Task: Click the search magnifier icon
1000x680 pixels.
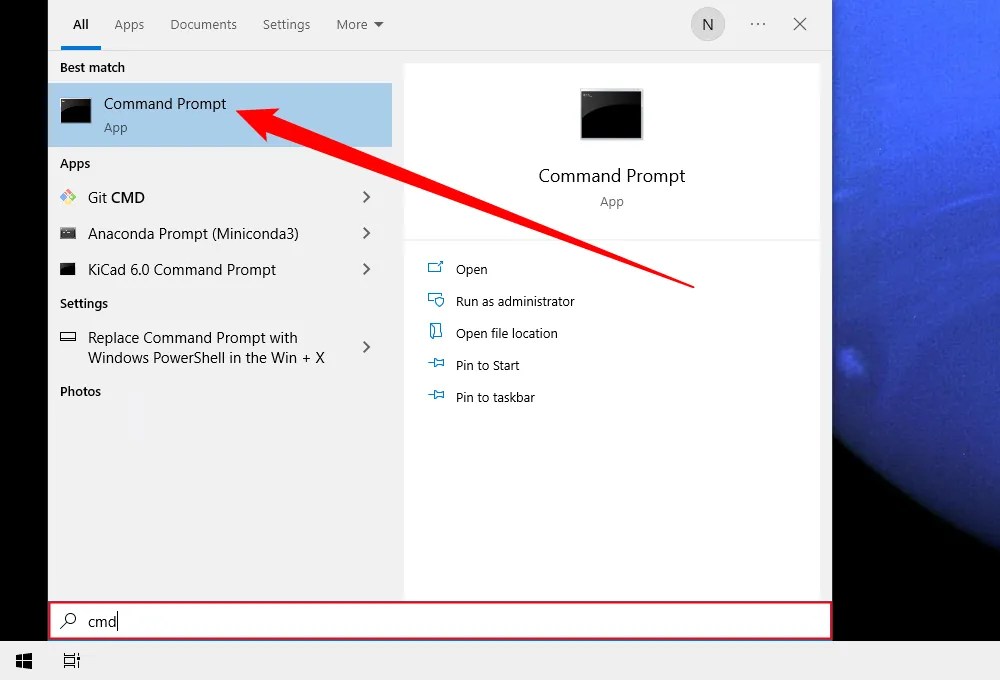Action: point(68,621)
